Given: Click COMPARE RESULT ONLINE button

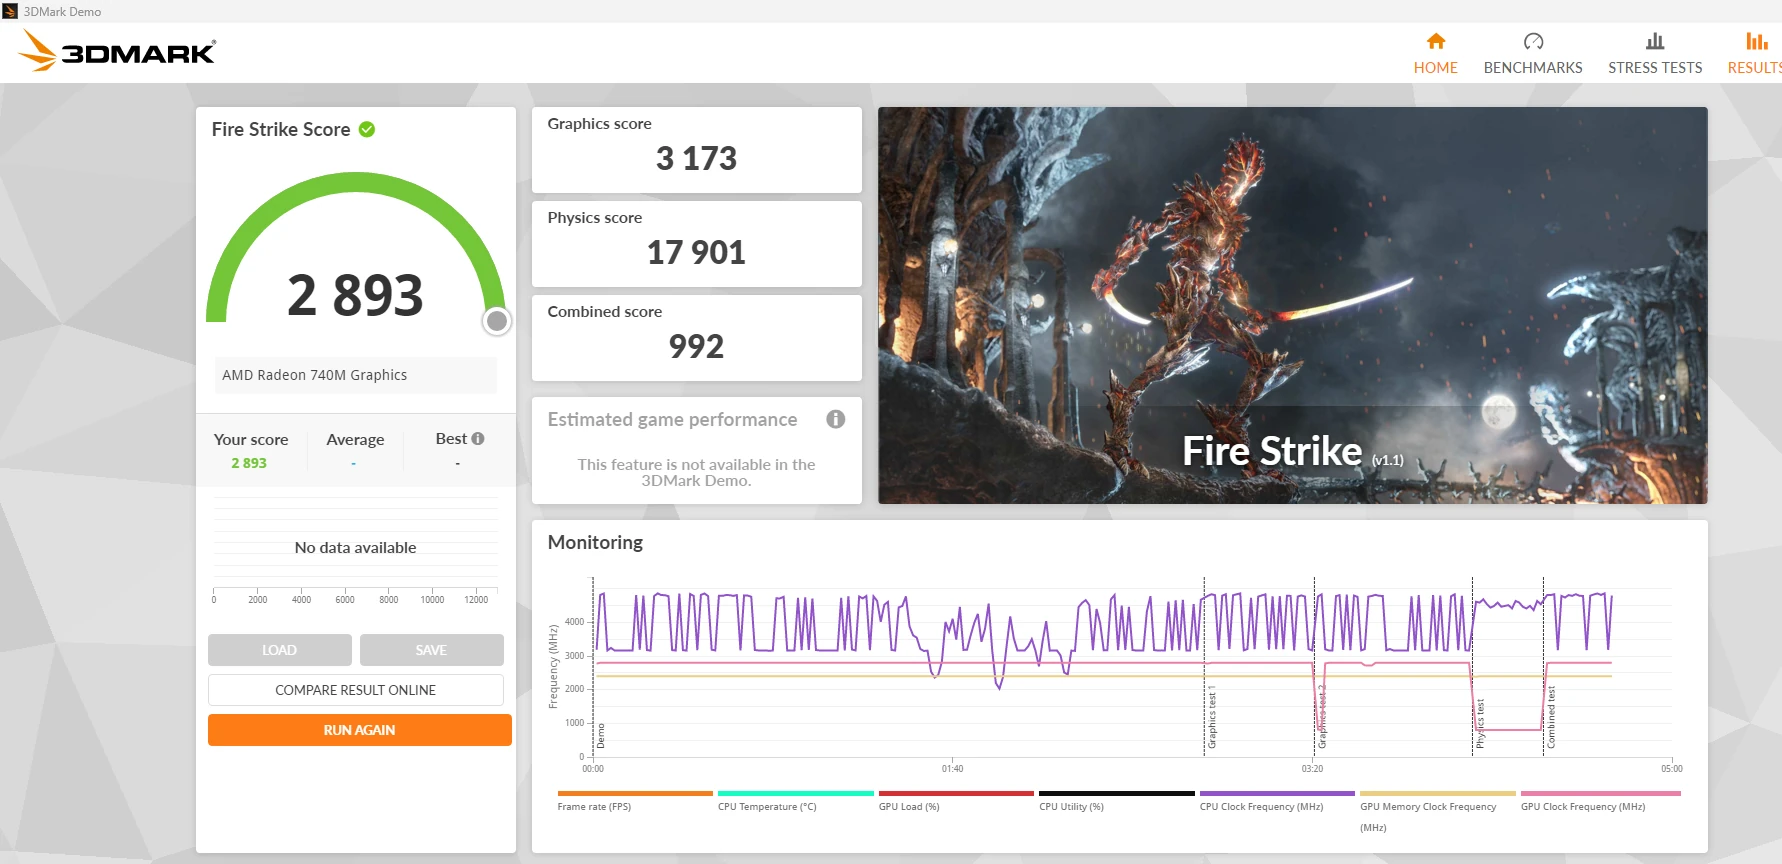Looking at the screenshot, I should [x=356, y=690].
